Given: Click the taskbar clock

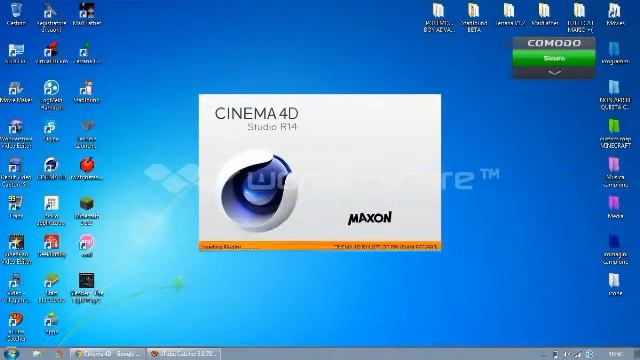Looking at the screenshot, I should (615, 354).
